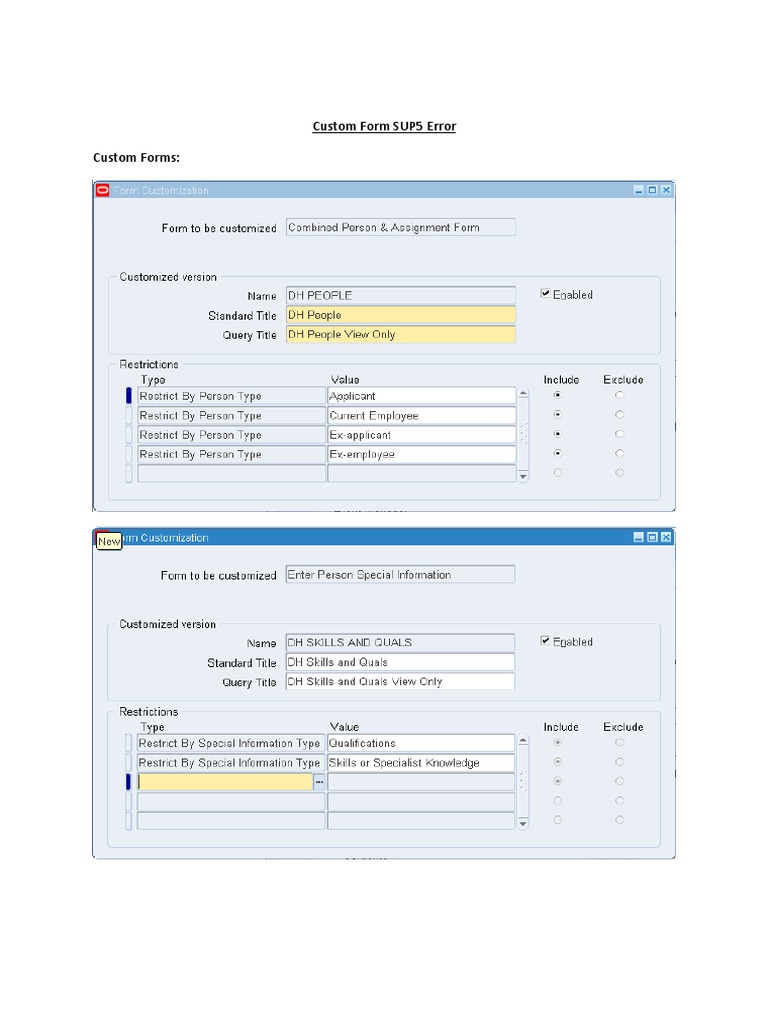Select Exclude radio for Applicant row
Viewport: 768px width, 1024px height.
(619, 395)
